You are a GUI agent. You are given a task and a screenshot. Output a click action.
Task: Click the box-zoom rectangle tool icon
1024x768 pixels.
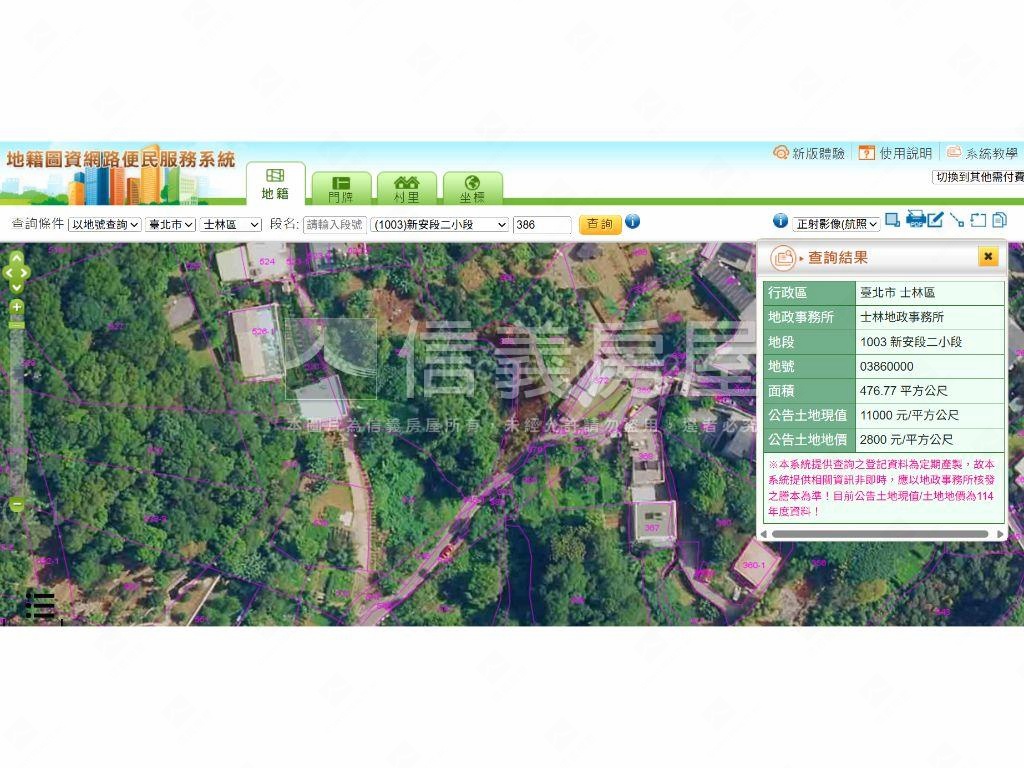(x=892, y=220)
